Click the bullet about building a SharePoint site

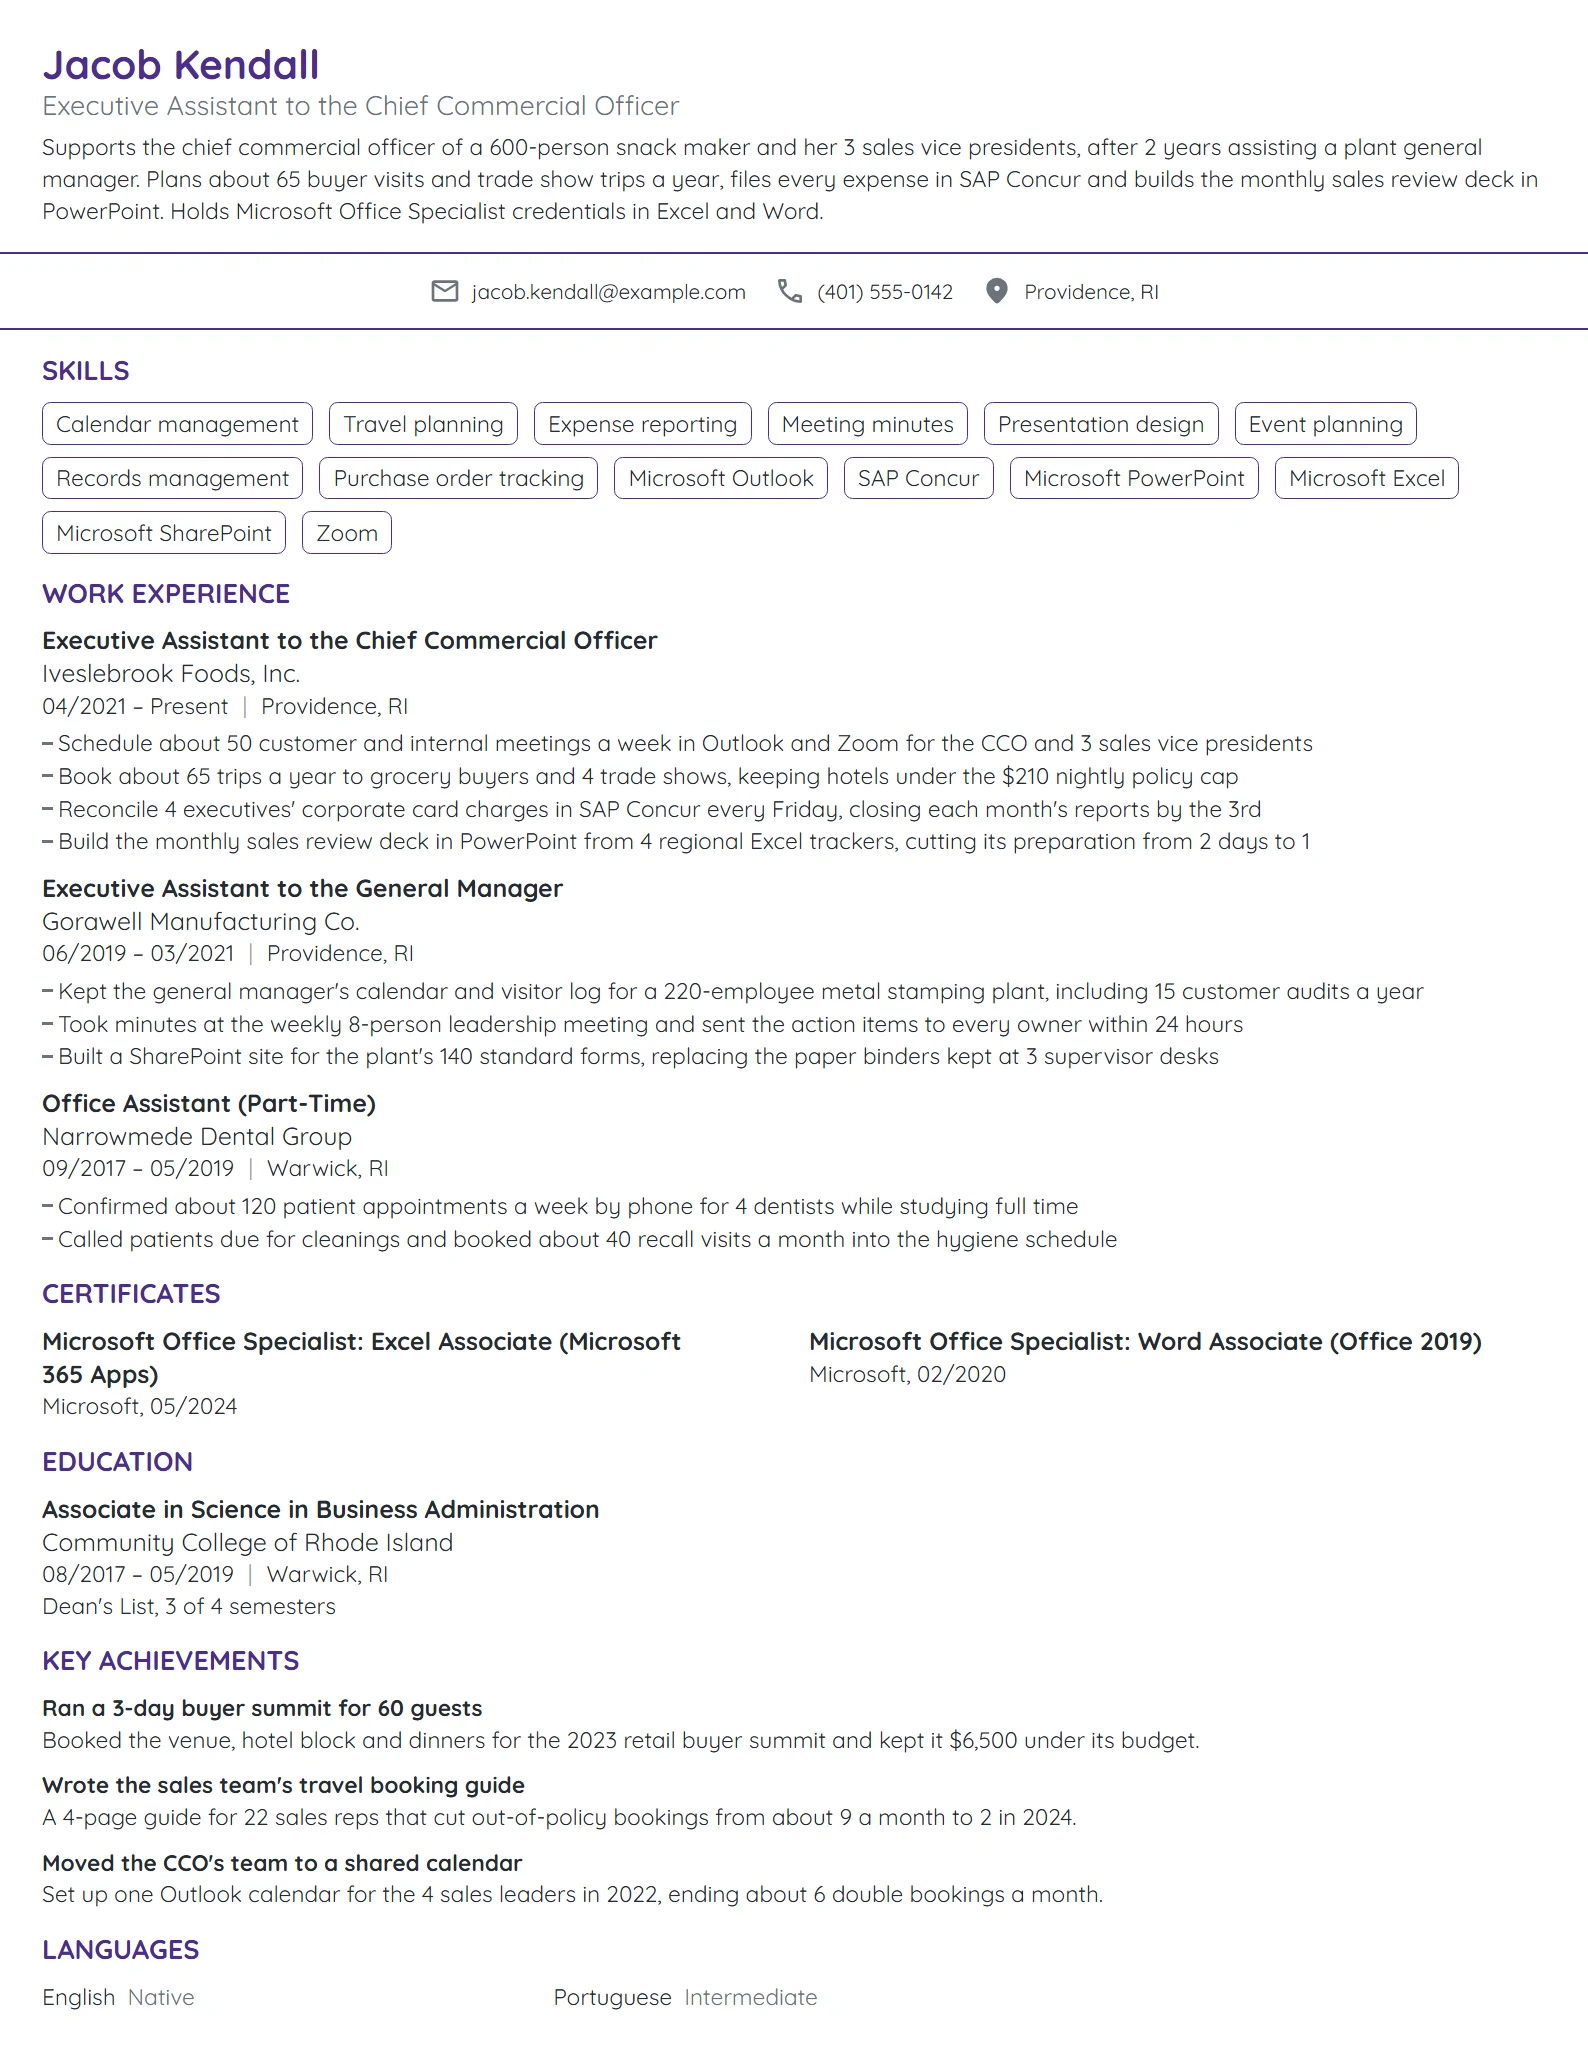[x=630, y=1057]
